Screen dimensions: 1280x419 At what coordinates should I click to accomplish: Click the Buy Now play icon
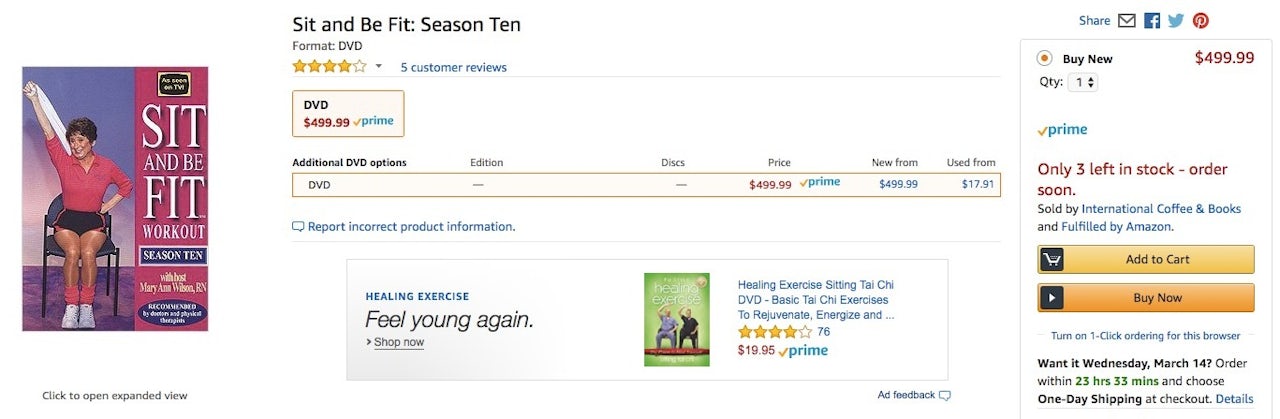click(1051, 298)
